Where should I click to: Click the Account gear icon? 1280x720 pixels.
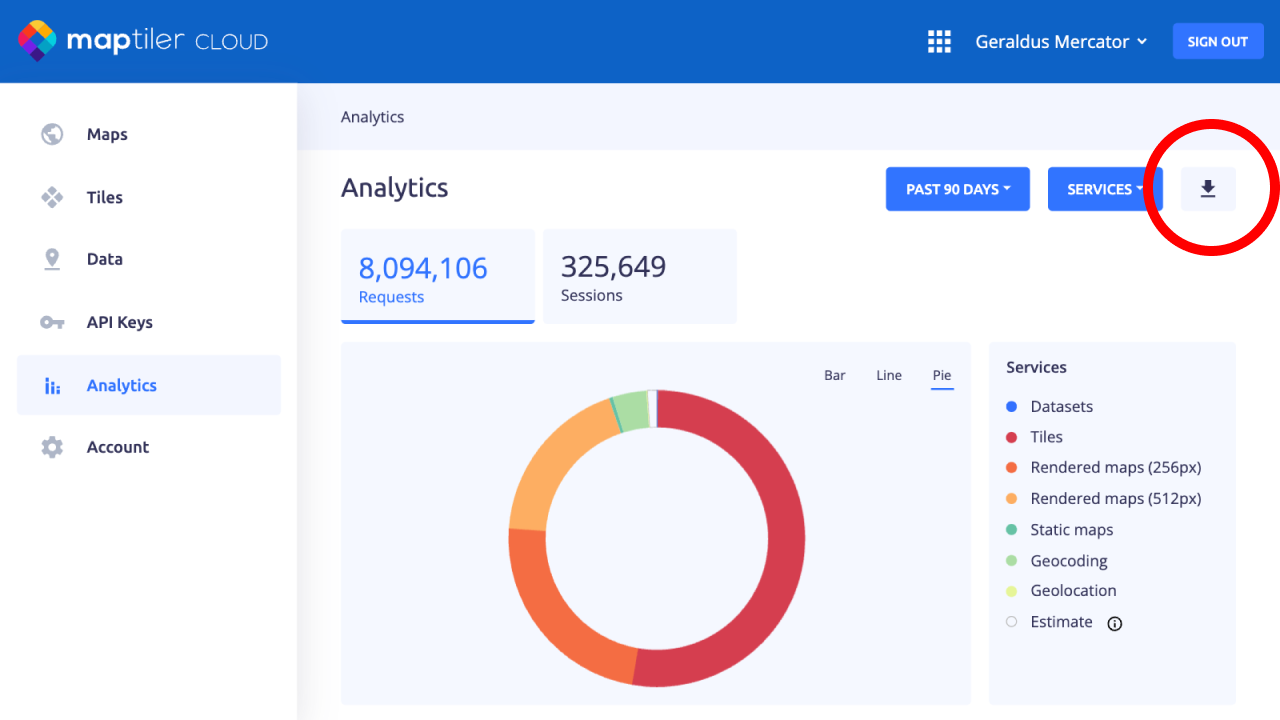point(52,447)
